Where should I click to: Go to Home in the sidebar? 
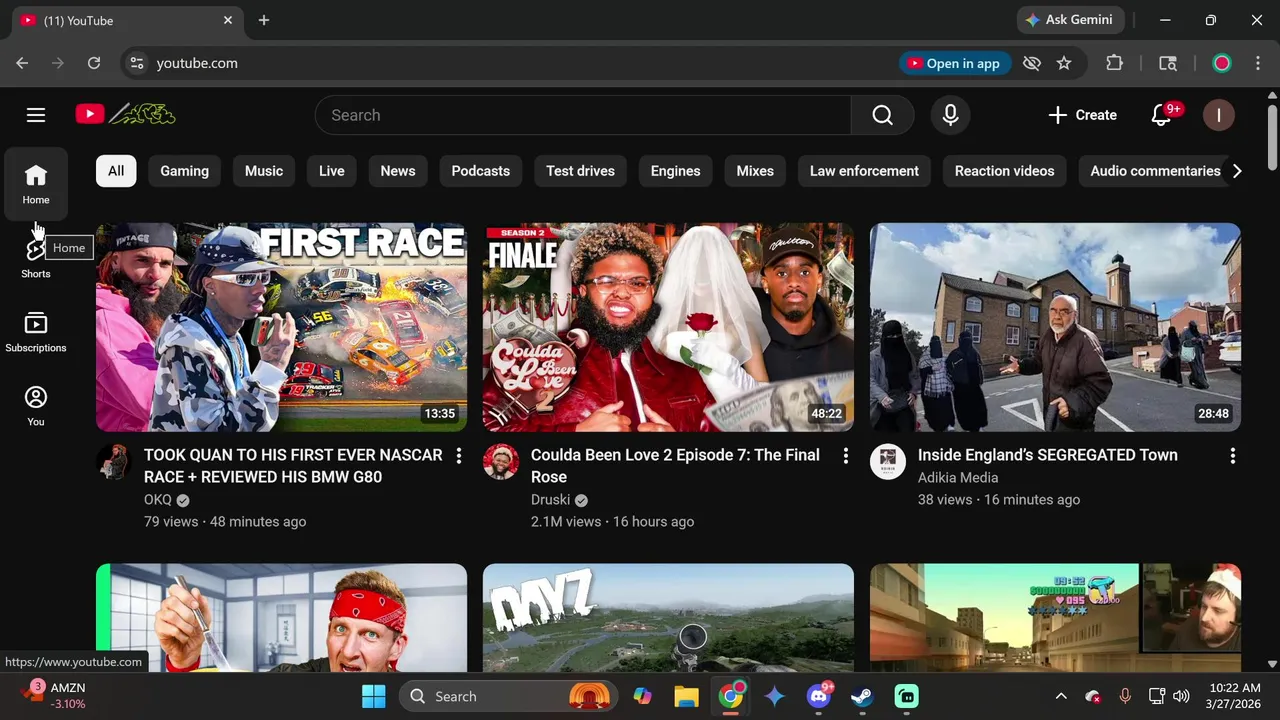tap(36, 184)
